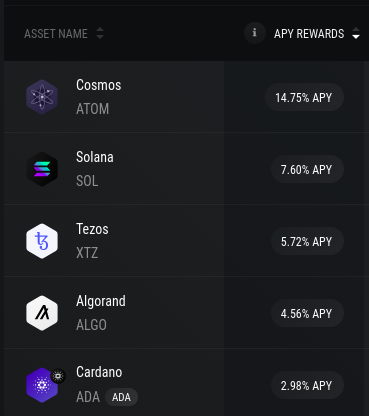Open the Cosmos asset name
369x416 pixels.
pyautogui.click(x=99, y=85)
